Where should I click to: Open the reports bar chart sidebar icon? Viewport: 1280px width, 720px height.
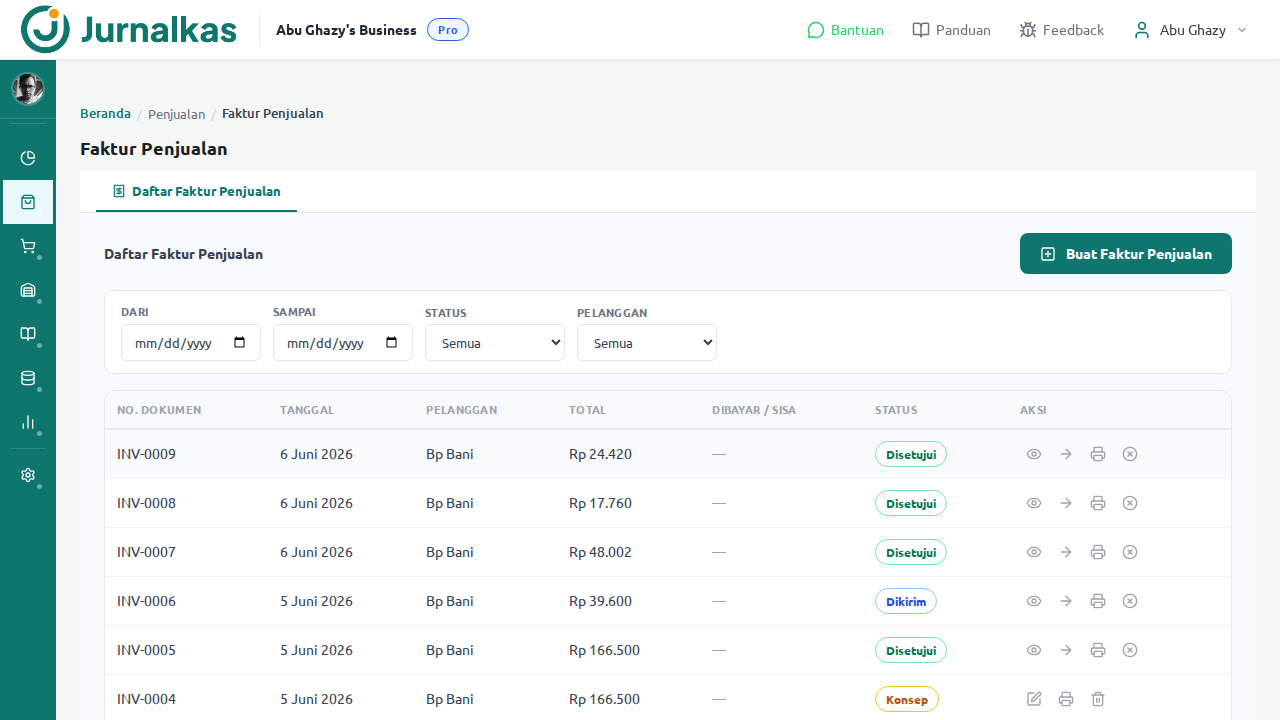click(x=28, y=422)
